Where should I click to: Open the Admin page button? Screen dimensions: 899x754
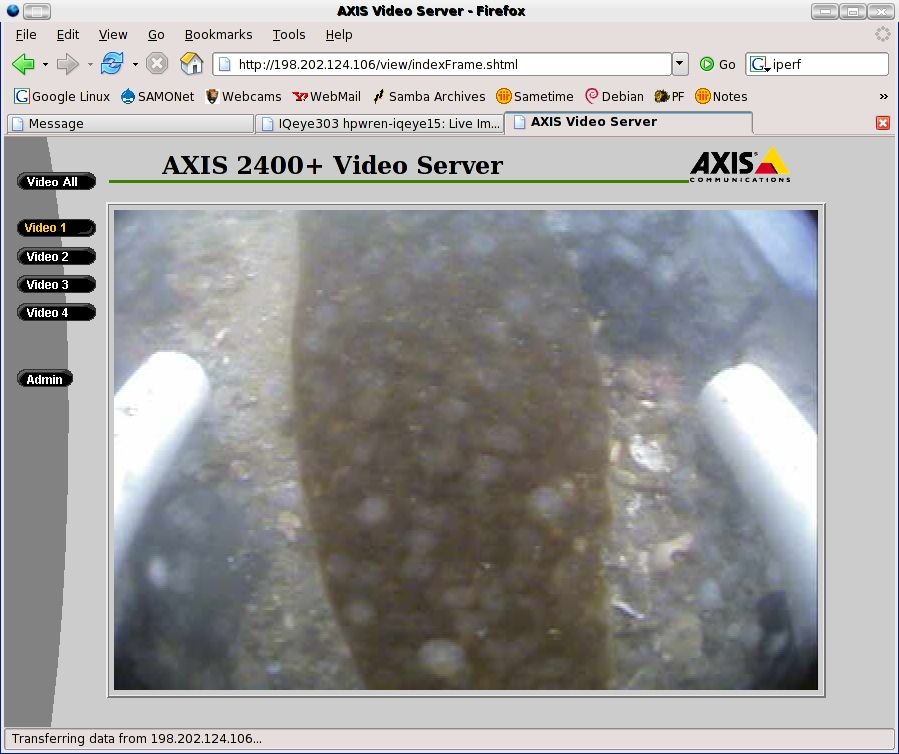pyautogui.click(x=45, y=379)
